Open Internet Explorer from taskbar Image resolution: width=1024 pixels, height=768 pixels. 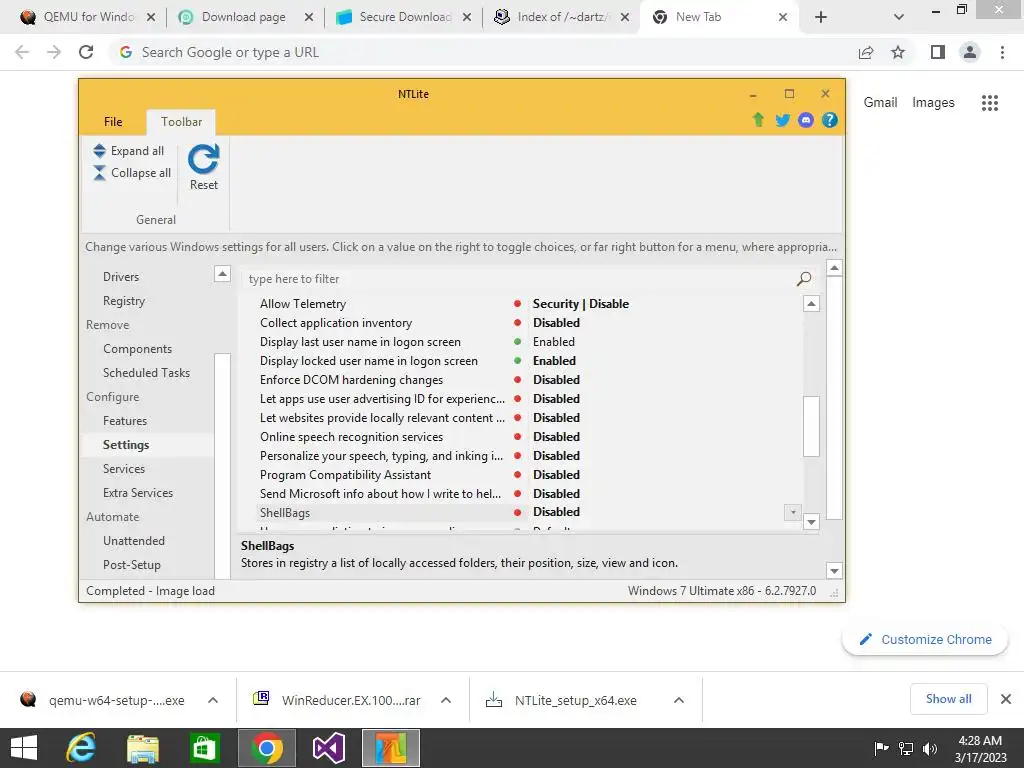coord(81,748)
